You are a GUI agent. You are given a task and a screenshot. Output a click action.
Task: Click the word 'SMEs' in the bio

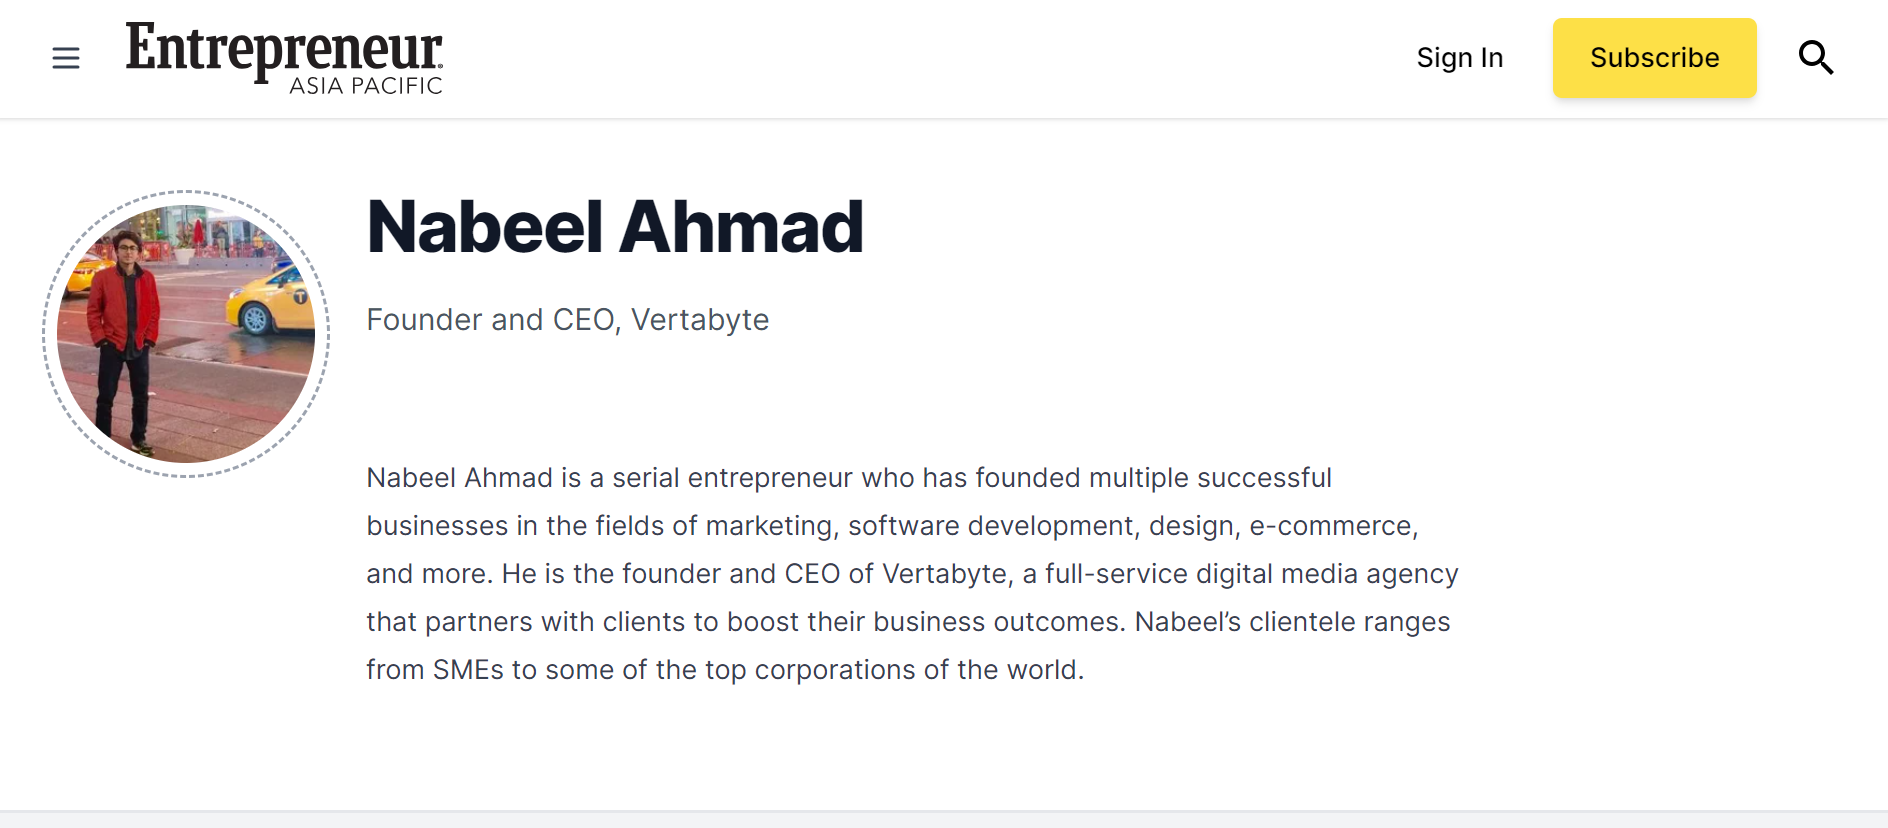468,670
